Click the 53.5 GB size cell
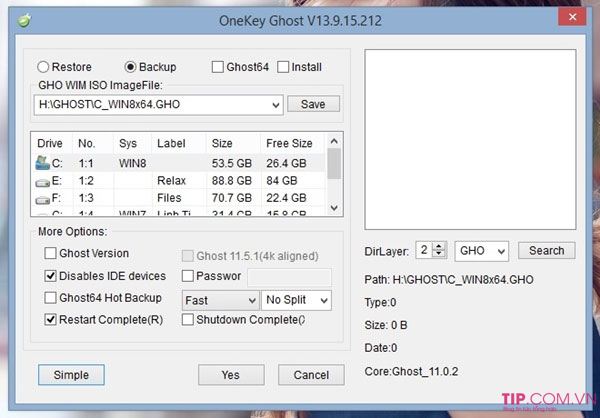Image resolution: width=600 pixels, height=418 pixels. point(232,163)
